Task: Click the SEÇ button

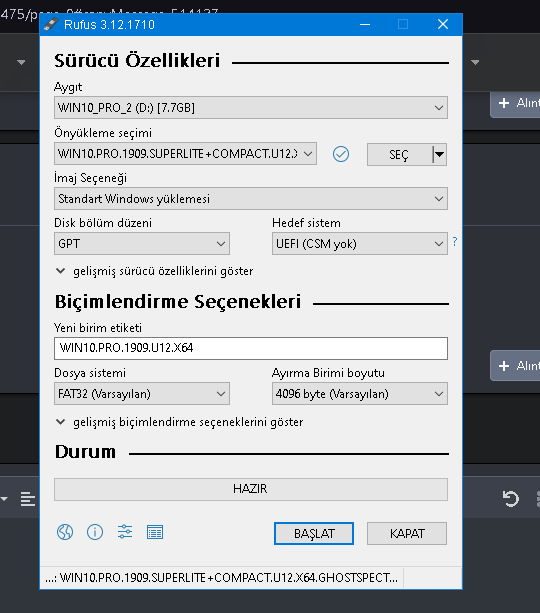Action: 400,154
